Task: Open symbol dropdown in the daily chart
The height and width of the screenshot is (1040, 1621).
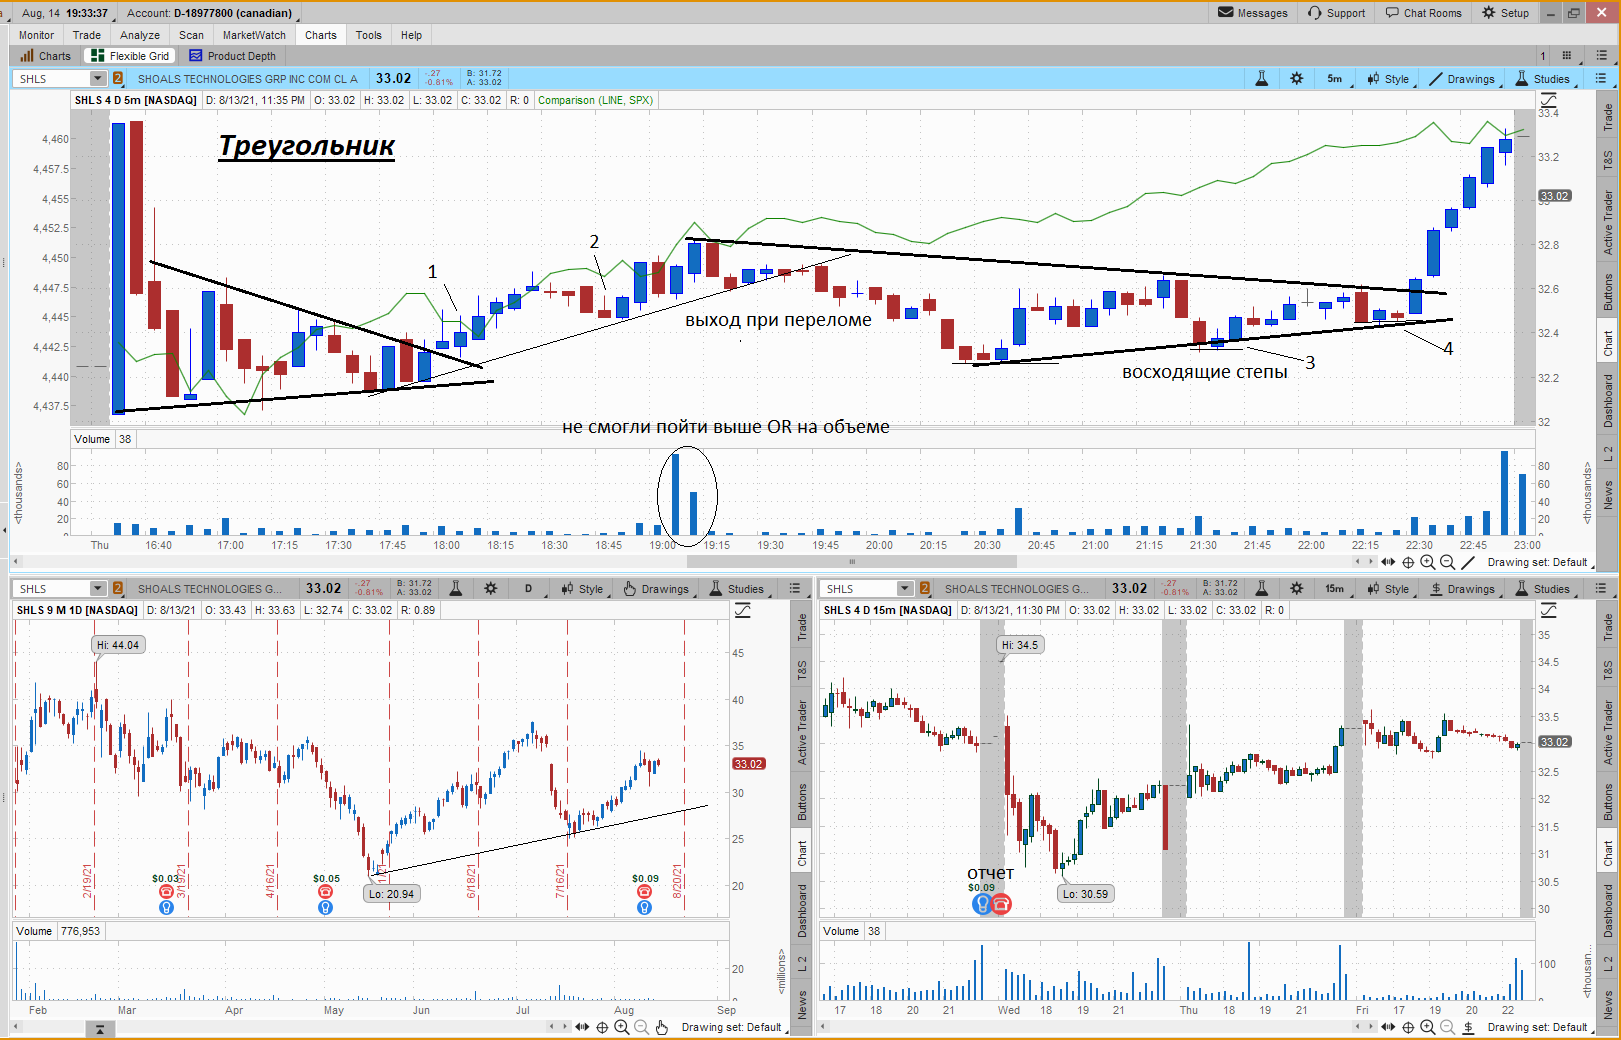Action: (x=98, y=589)
